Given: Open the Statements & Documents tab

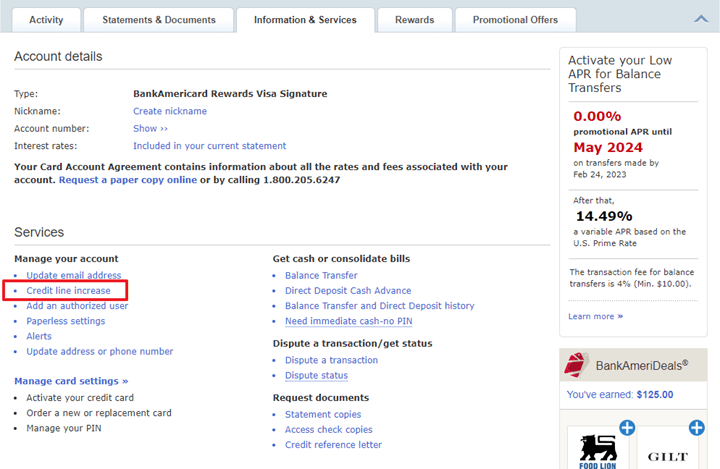Looking at the screenshot, I should point(159,20).
